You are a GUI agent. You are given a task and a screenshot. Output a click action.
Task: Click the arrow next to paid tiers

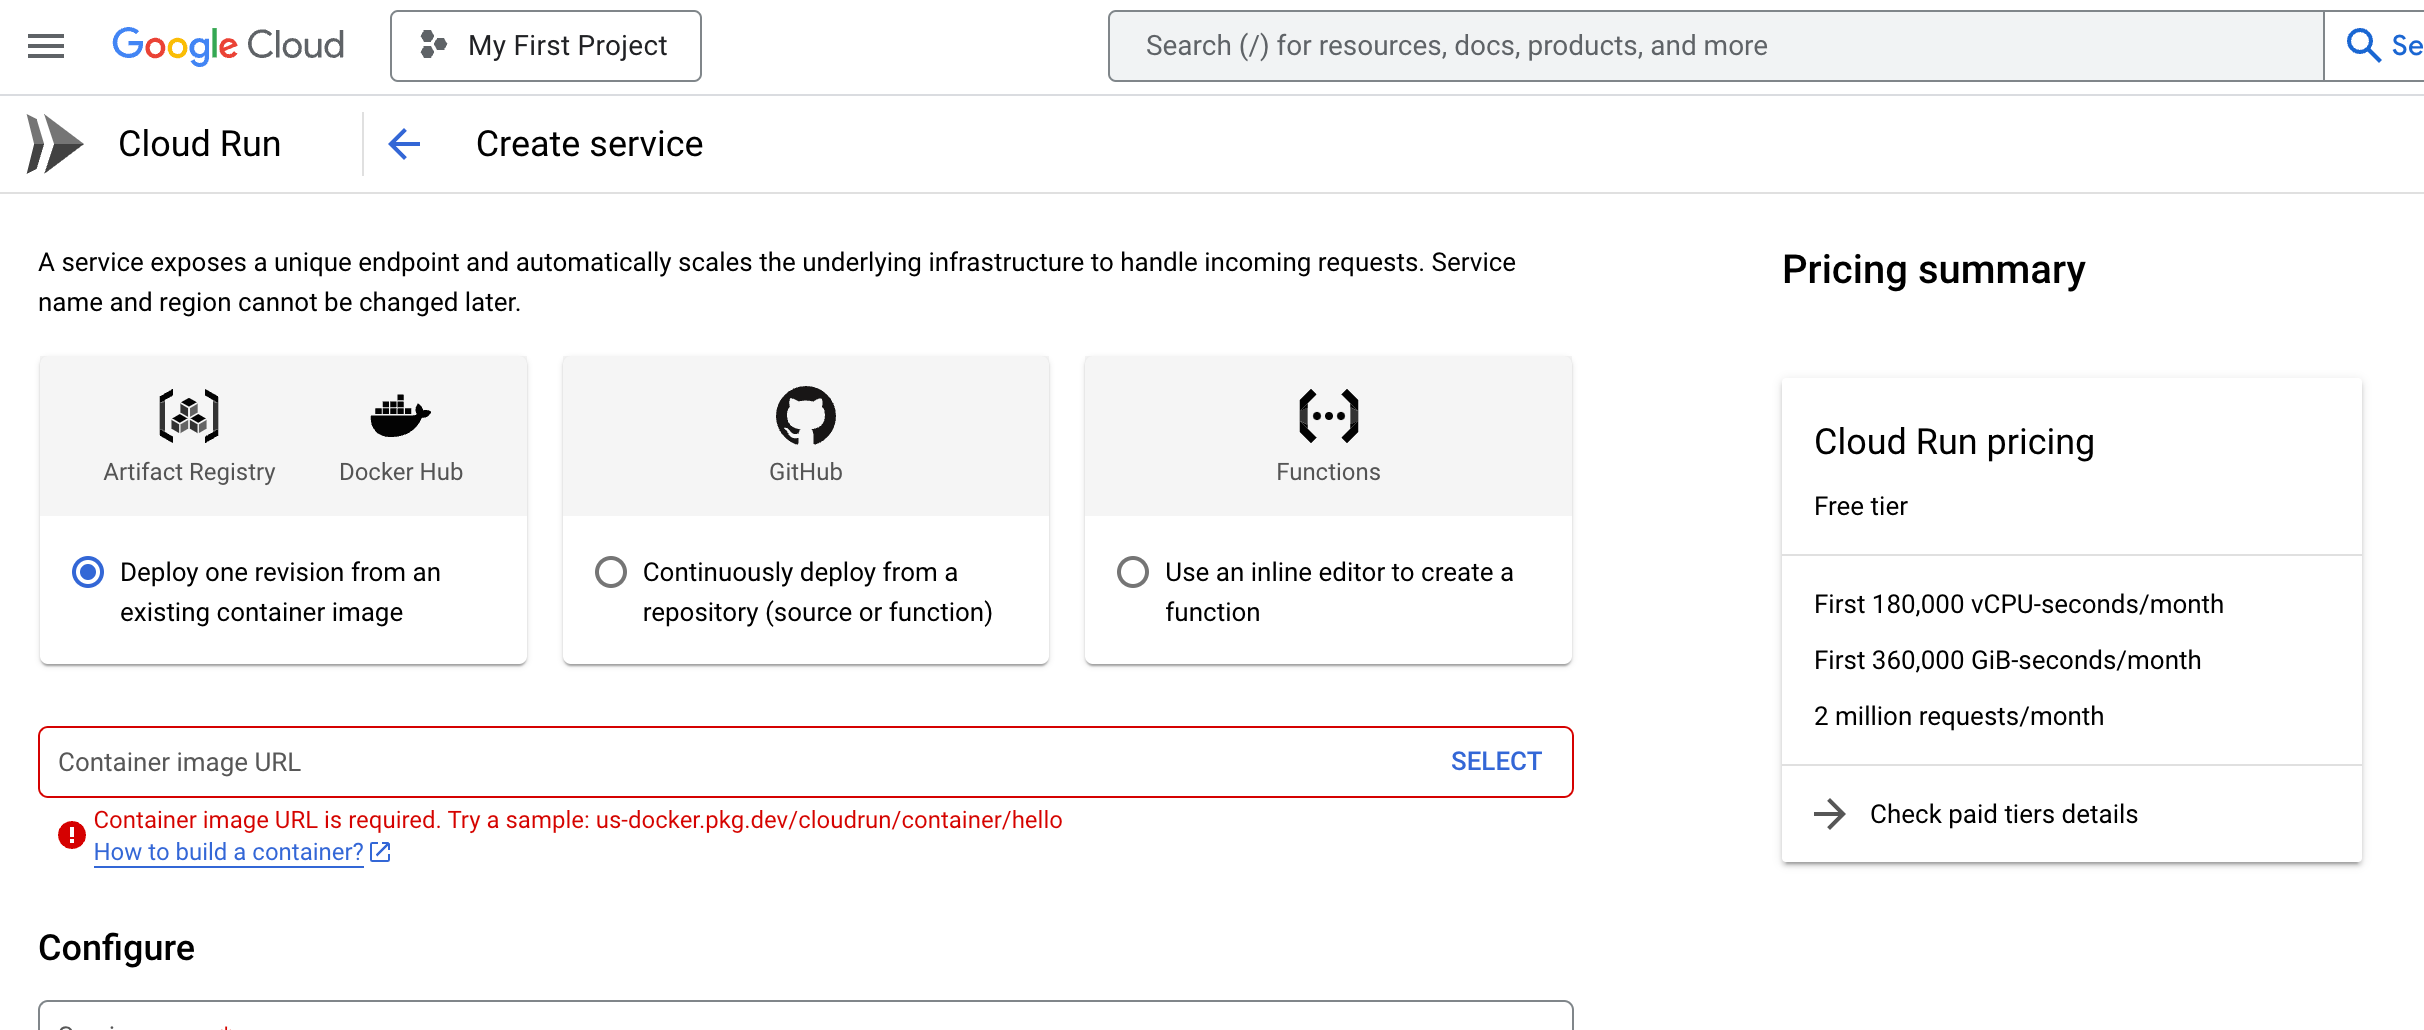(1830, 814)
